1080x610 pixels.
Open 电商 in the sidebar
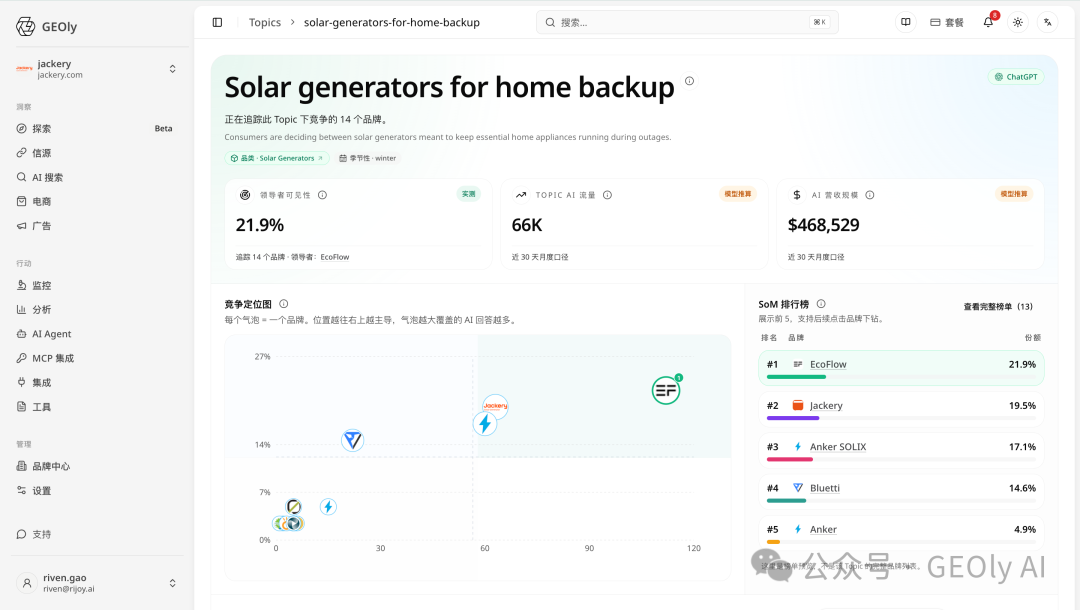click(x=95, y=202)
